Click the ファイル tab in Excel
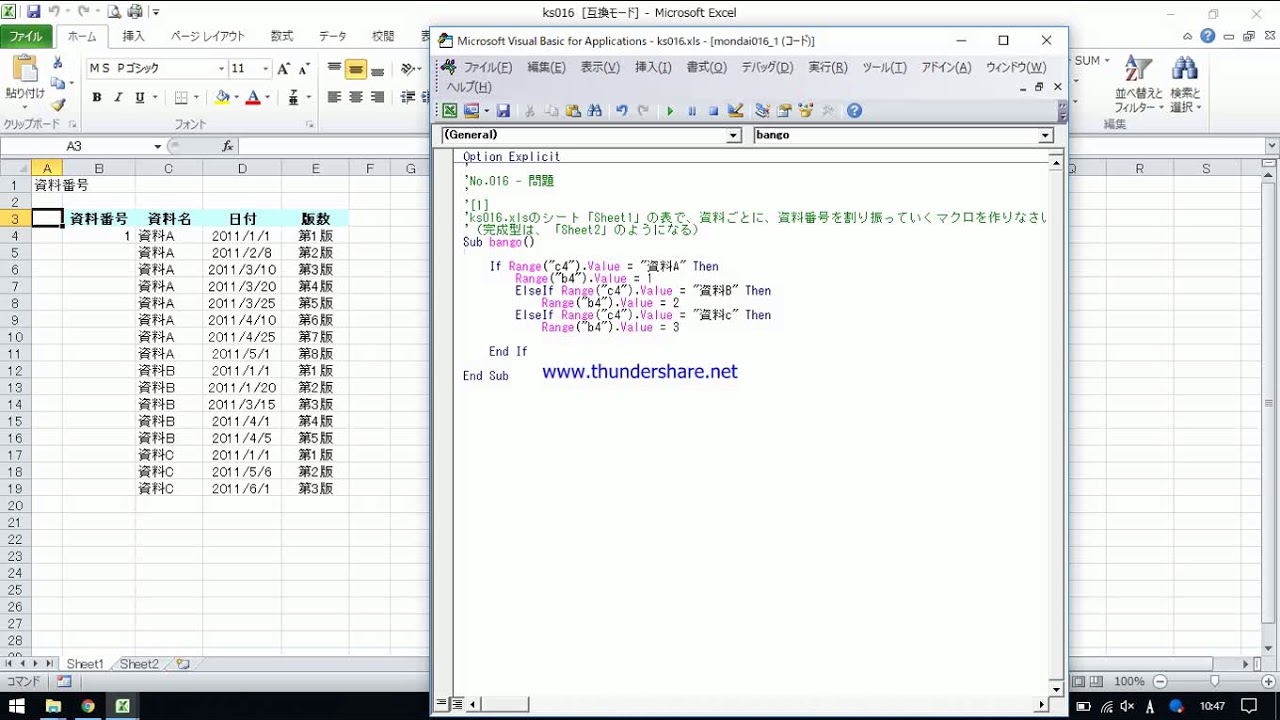Image resolution: width=1280 pixels, height=720 pixels. point(26,36)
